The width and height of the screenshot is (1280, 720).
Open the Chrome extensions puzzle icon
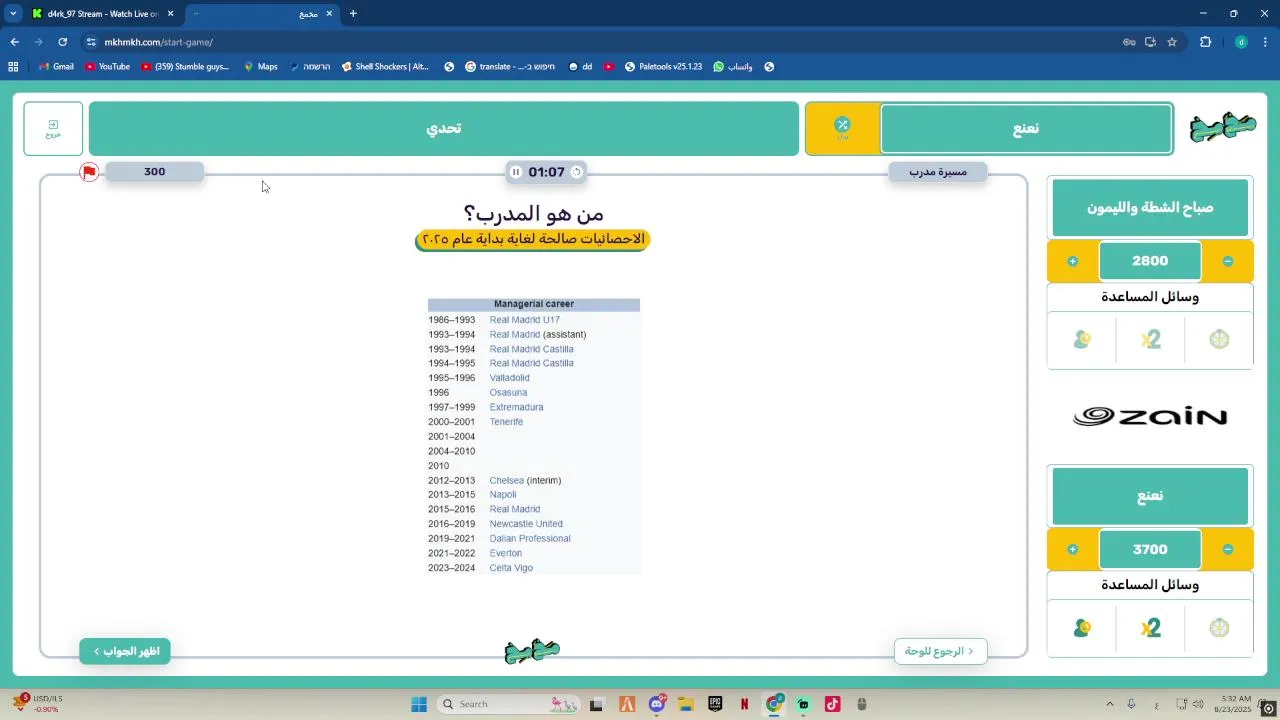1205,42
